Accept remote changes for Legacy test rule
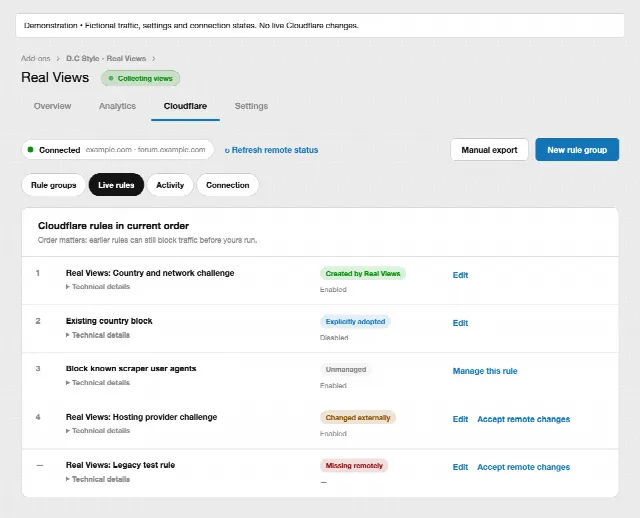Screen dimensions: 640x518 pyautogui.click(x=524, y=467)
